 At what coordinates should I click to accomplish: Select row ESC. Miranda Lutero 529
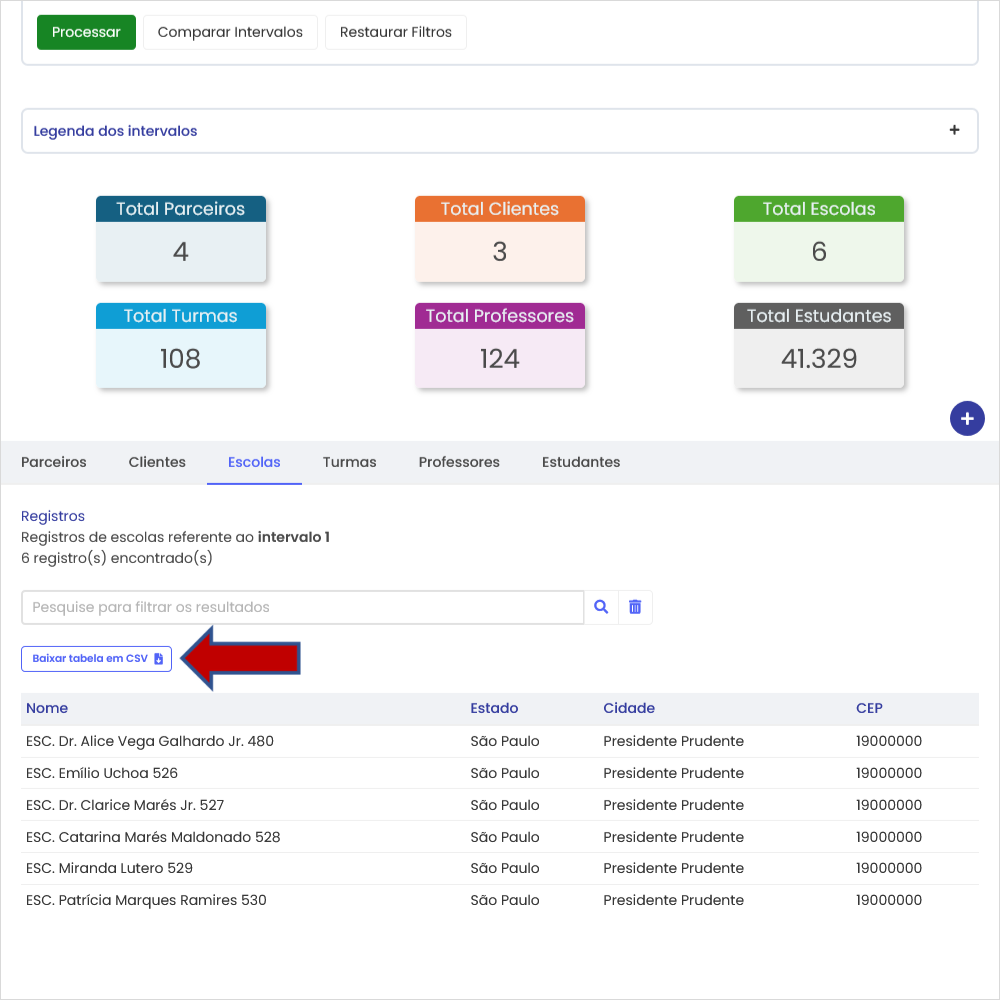point(500,868)
